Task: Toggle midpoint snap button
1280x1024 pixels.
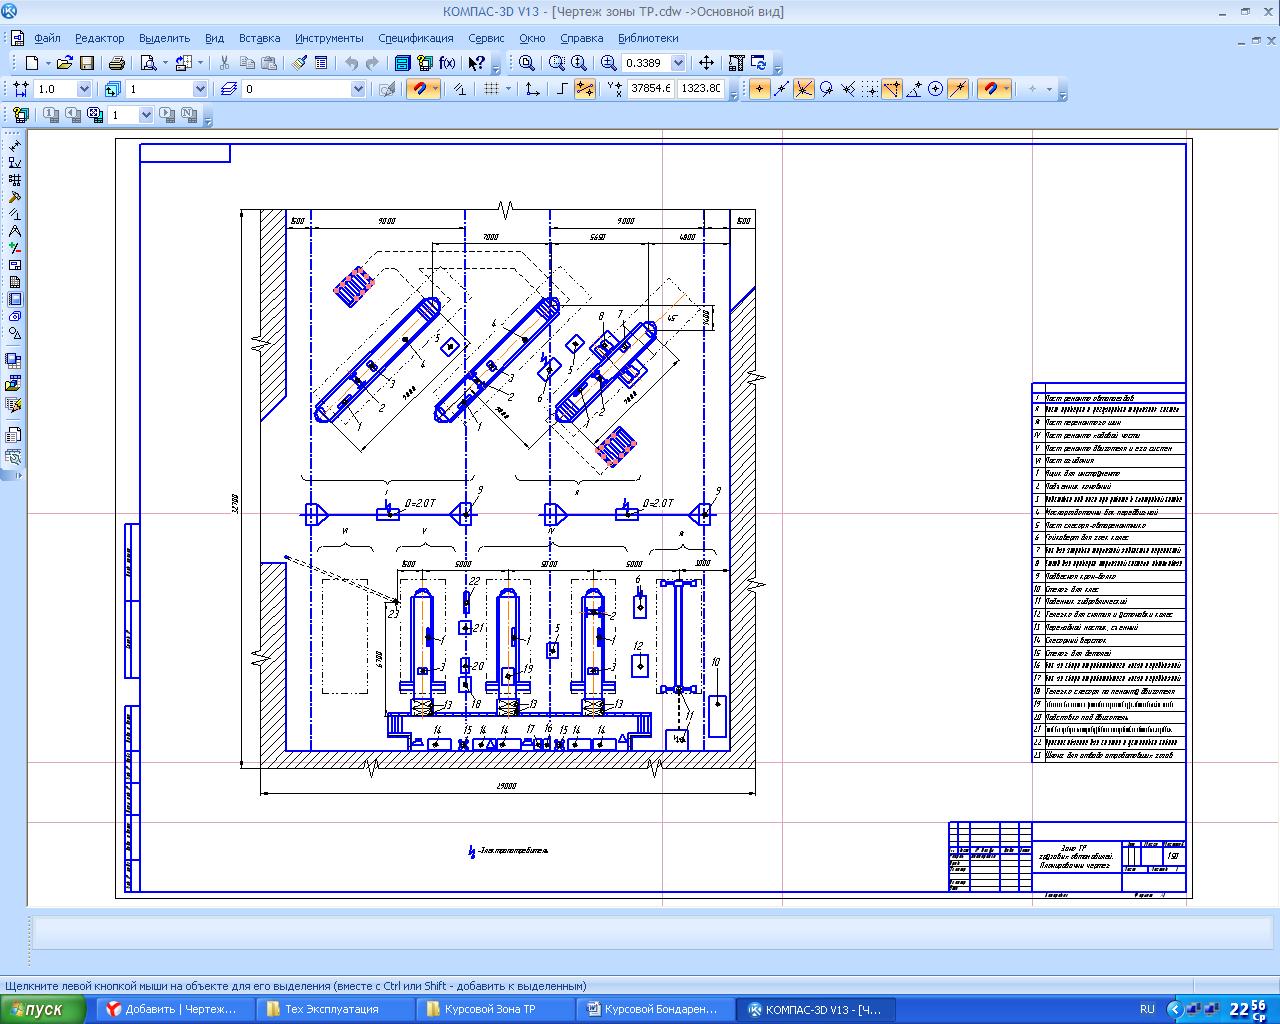Action: click(x=781, y=89)
